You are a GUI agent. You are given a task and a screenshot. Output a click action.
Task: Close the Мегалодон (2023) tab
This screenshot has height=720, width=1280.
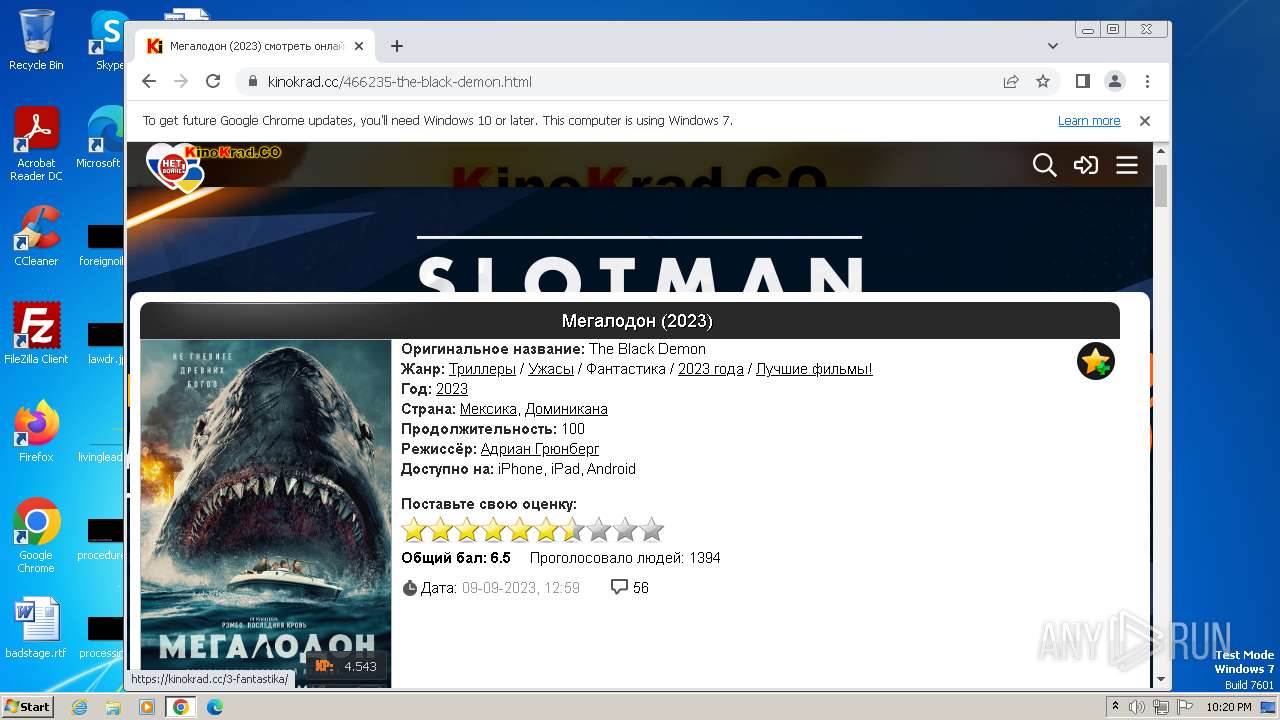click(x=360, y=46)
